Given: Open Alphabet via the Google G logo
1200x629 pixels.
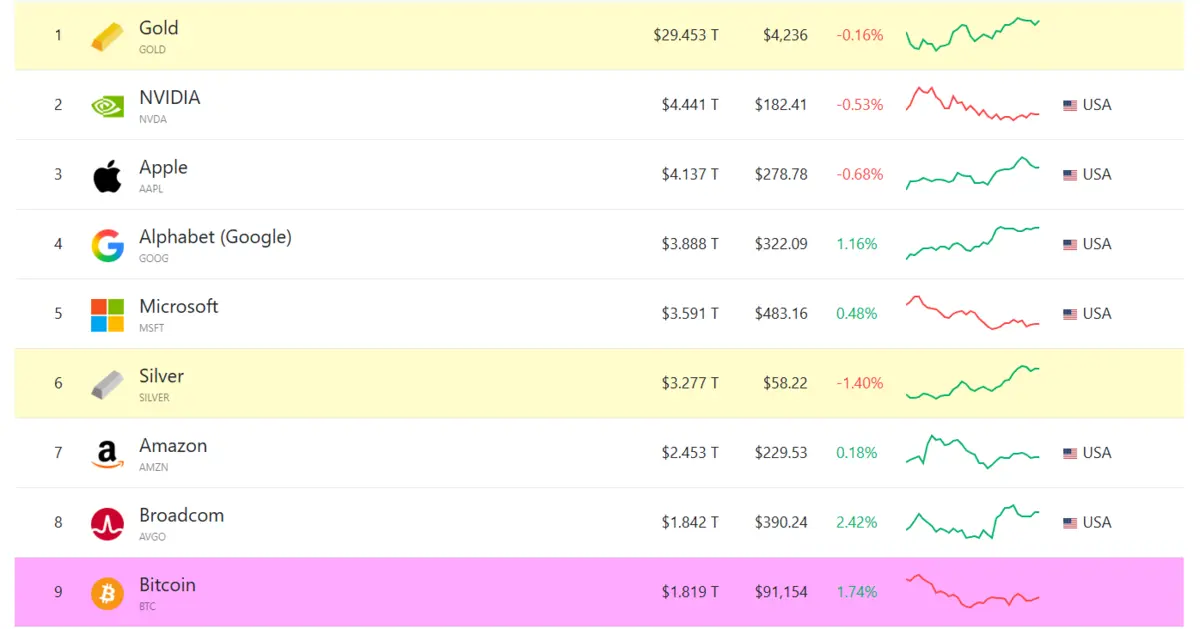Looking at the screenshot, I should [x=108, y=243].
